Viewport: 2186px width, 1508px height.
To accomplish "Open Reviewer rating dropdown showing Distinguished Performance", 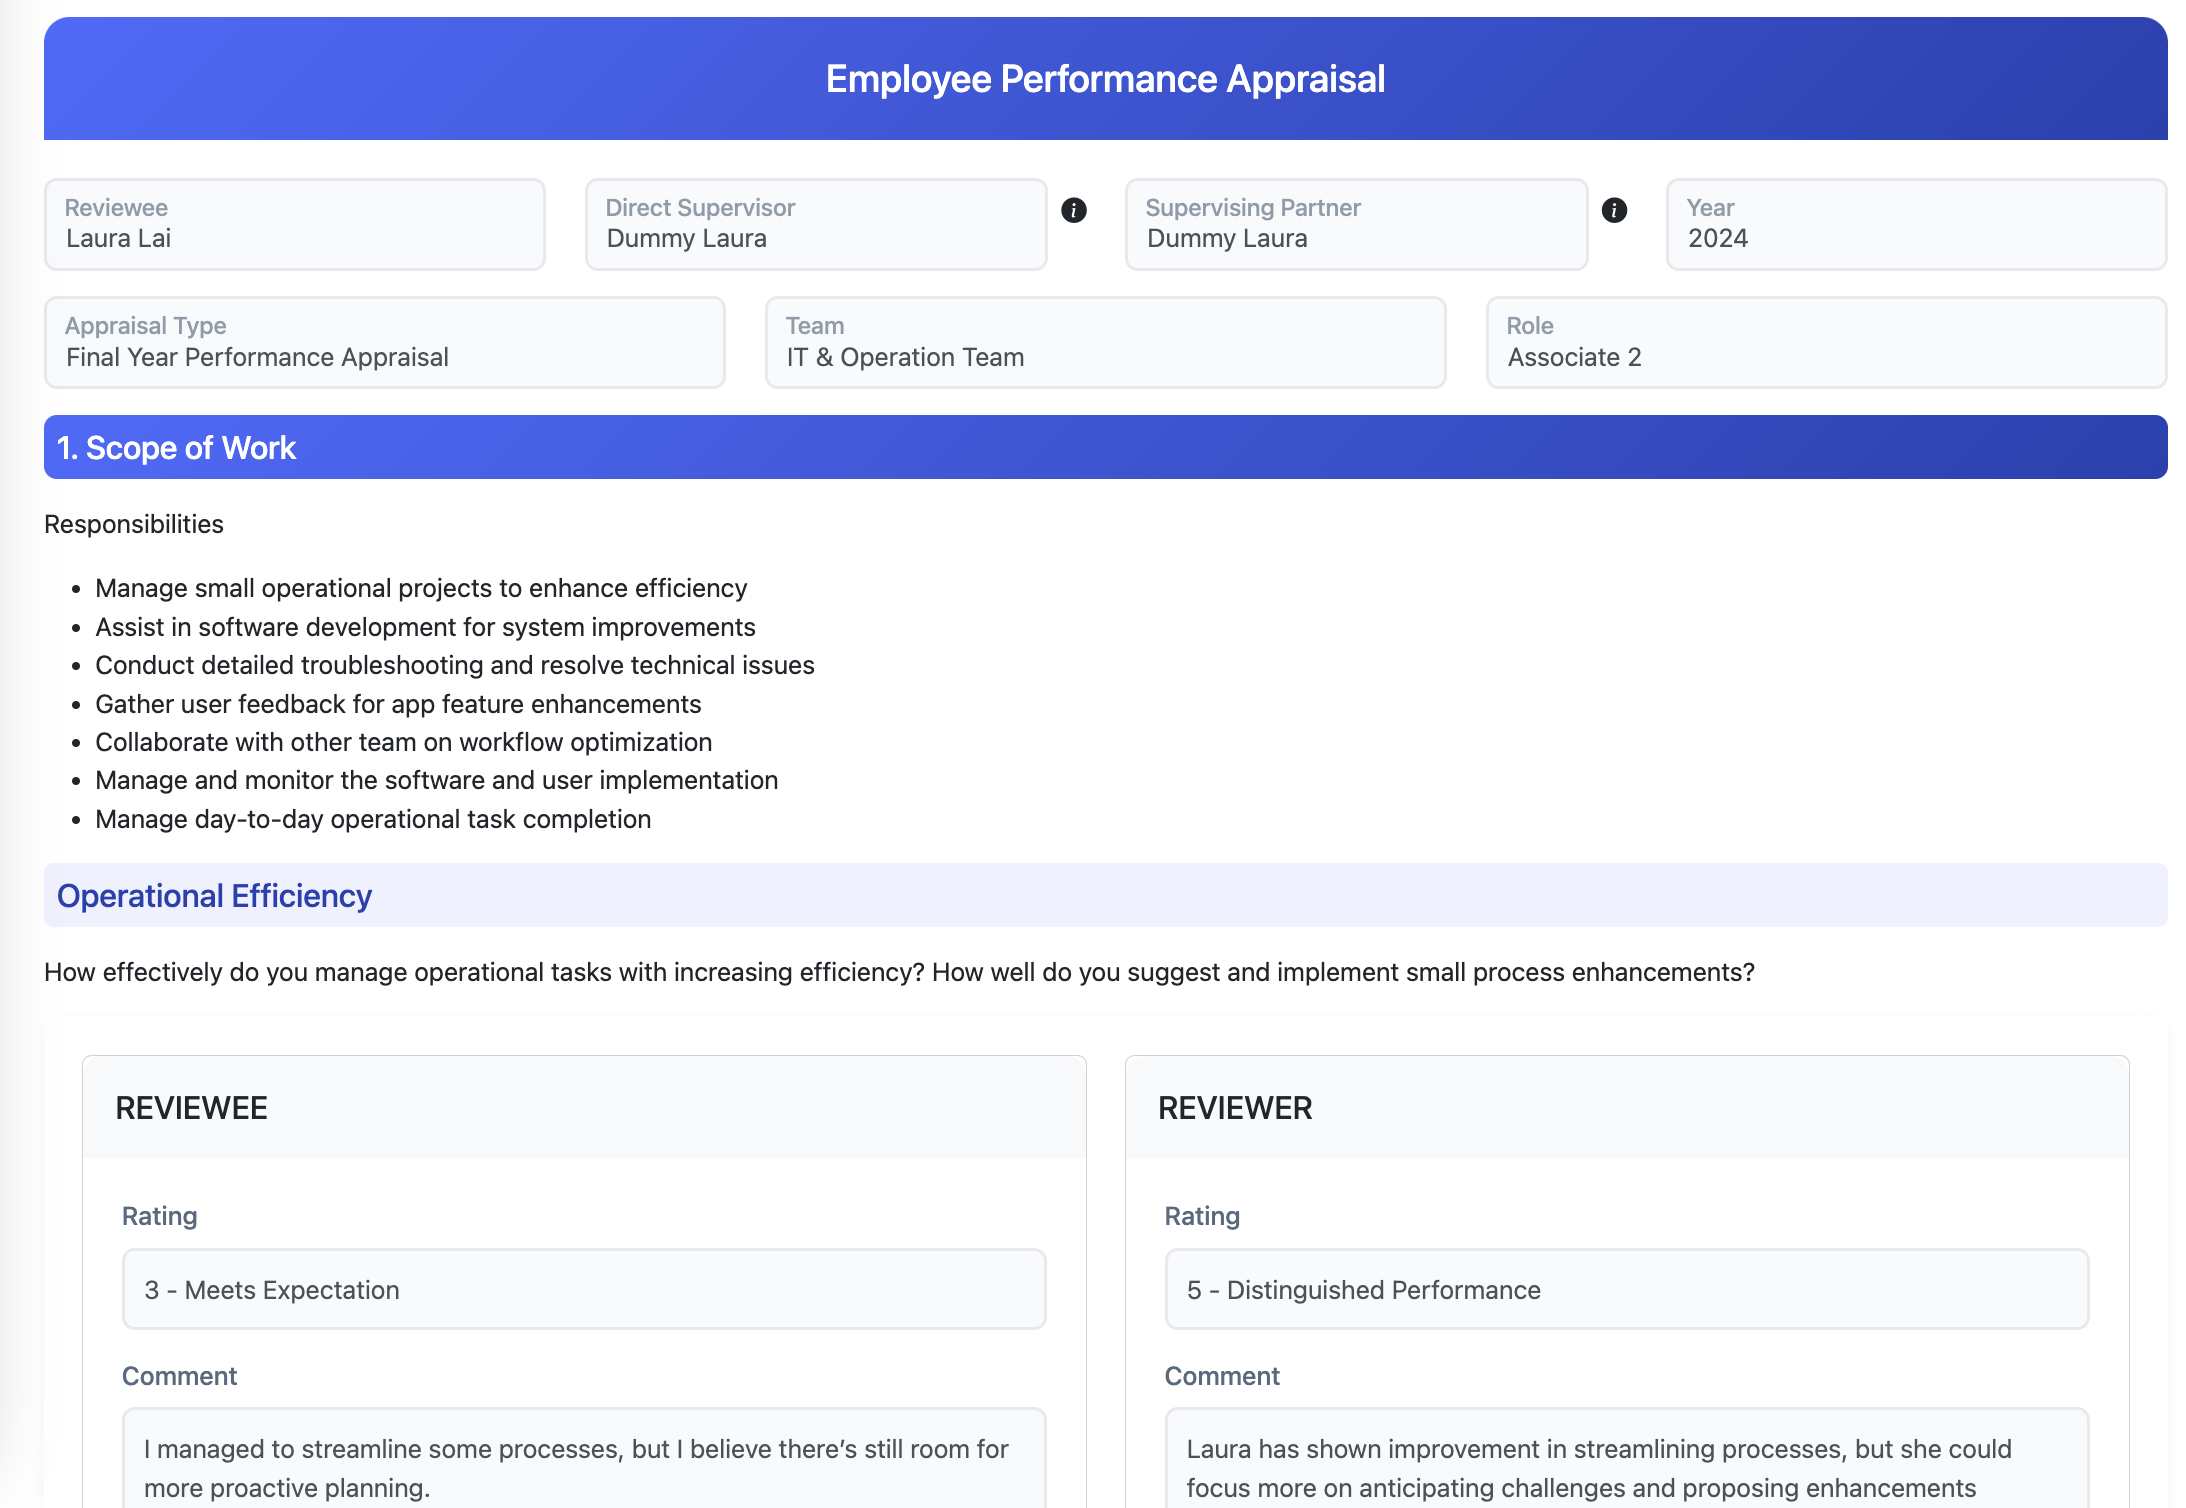I will tap(1626, 1290).
